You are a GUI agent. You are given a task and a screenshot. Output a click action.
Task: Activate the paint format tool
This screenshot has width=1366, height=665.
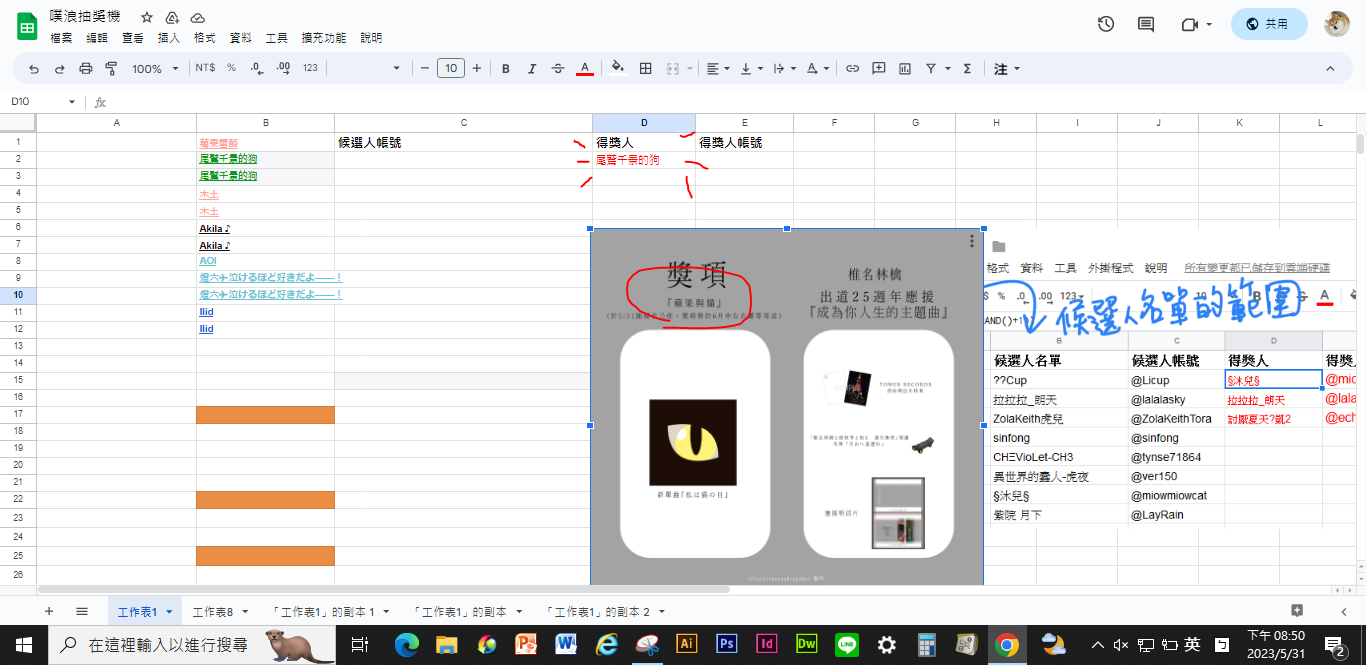click(x=111, y=69)
